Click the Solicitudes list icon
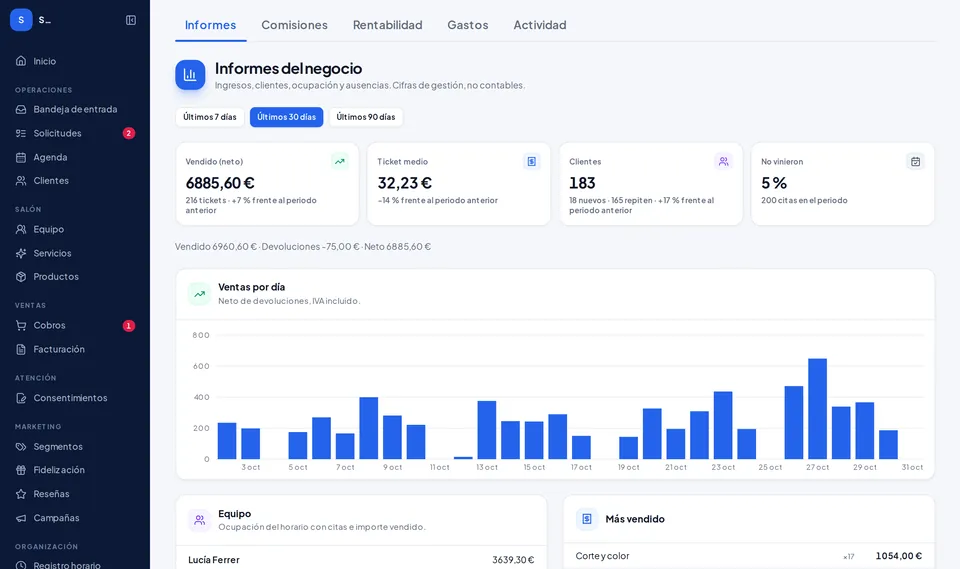960x569 pixels. coord(21,133)
